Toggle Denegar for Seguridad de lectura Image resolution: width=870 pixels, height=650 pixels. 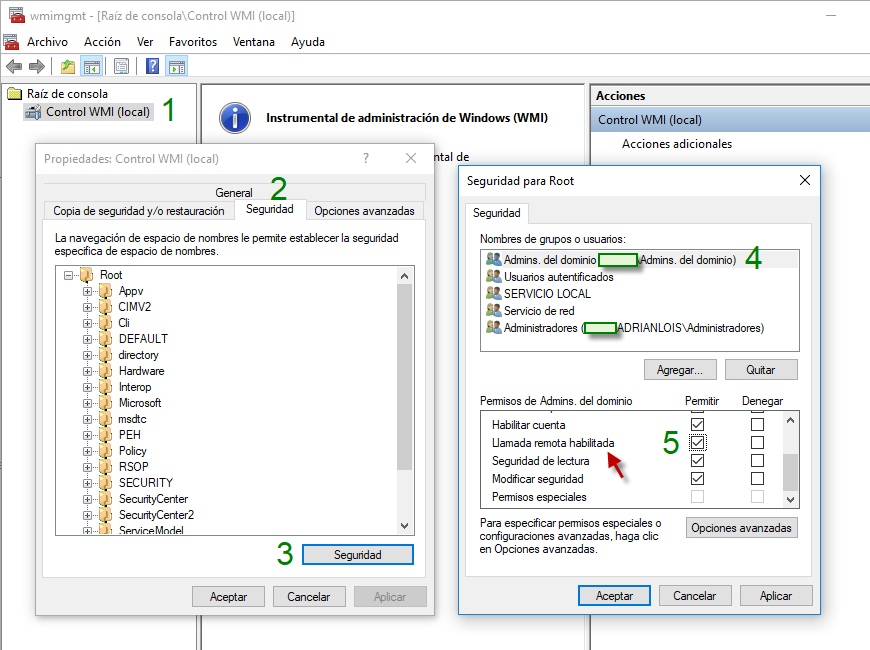click(x=757, y=461)
